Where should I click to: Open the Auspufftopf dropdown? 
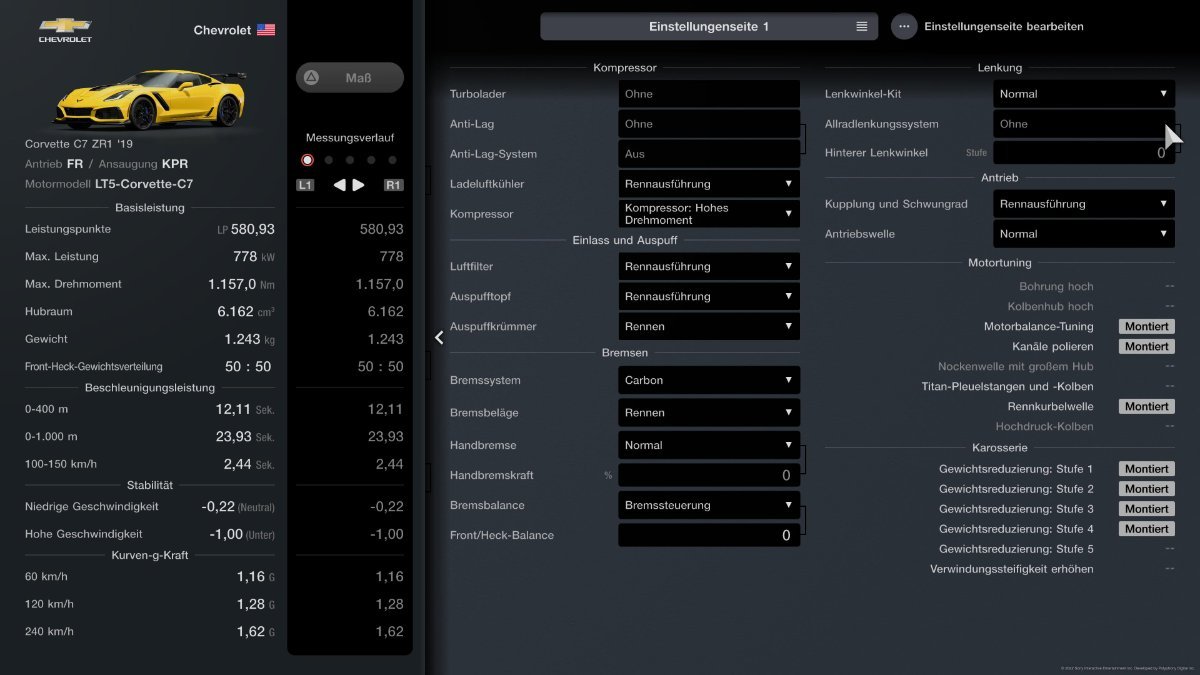[709, 296]
